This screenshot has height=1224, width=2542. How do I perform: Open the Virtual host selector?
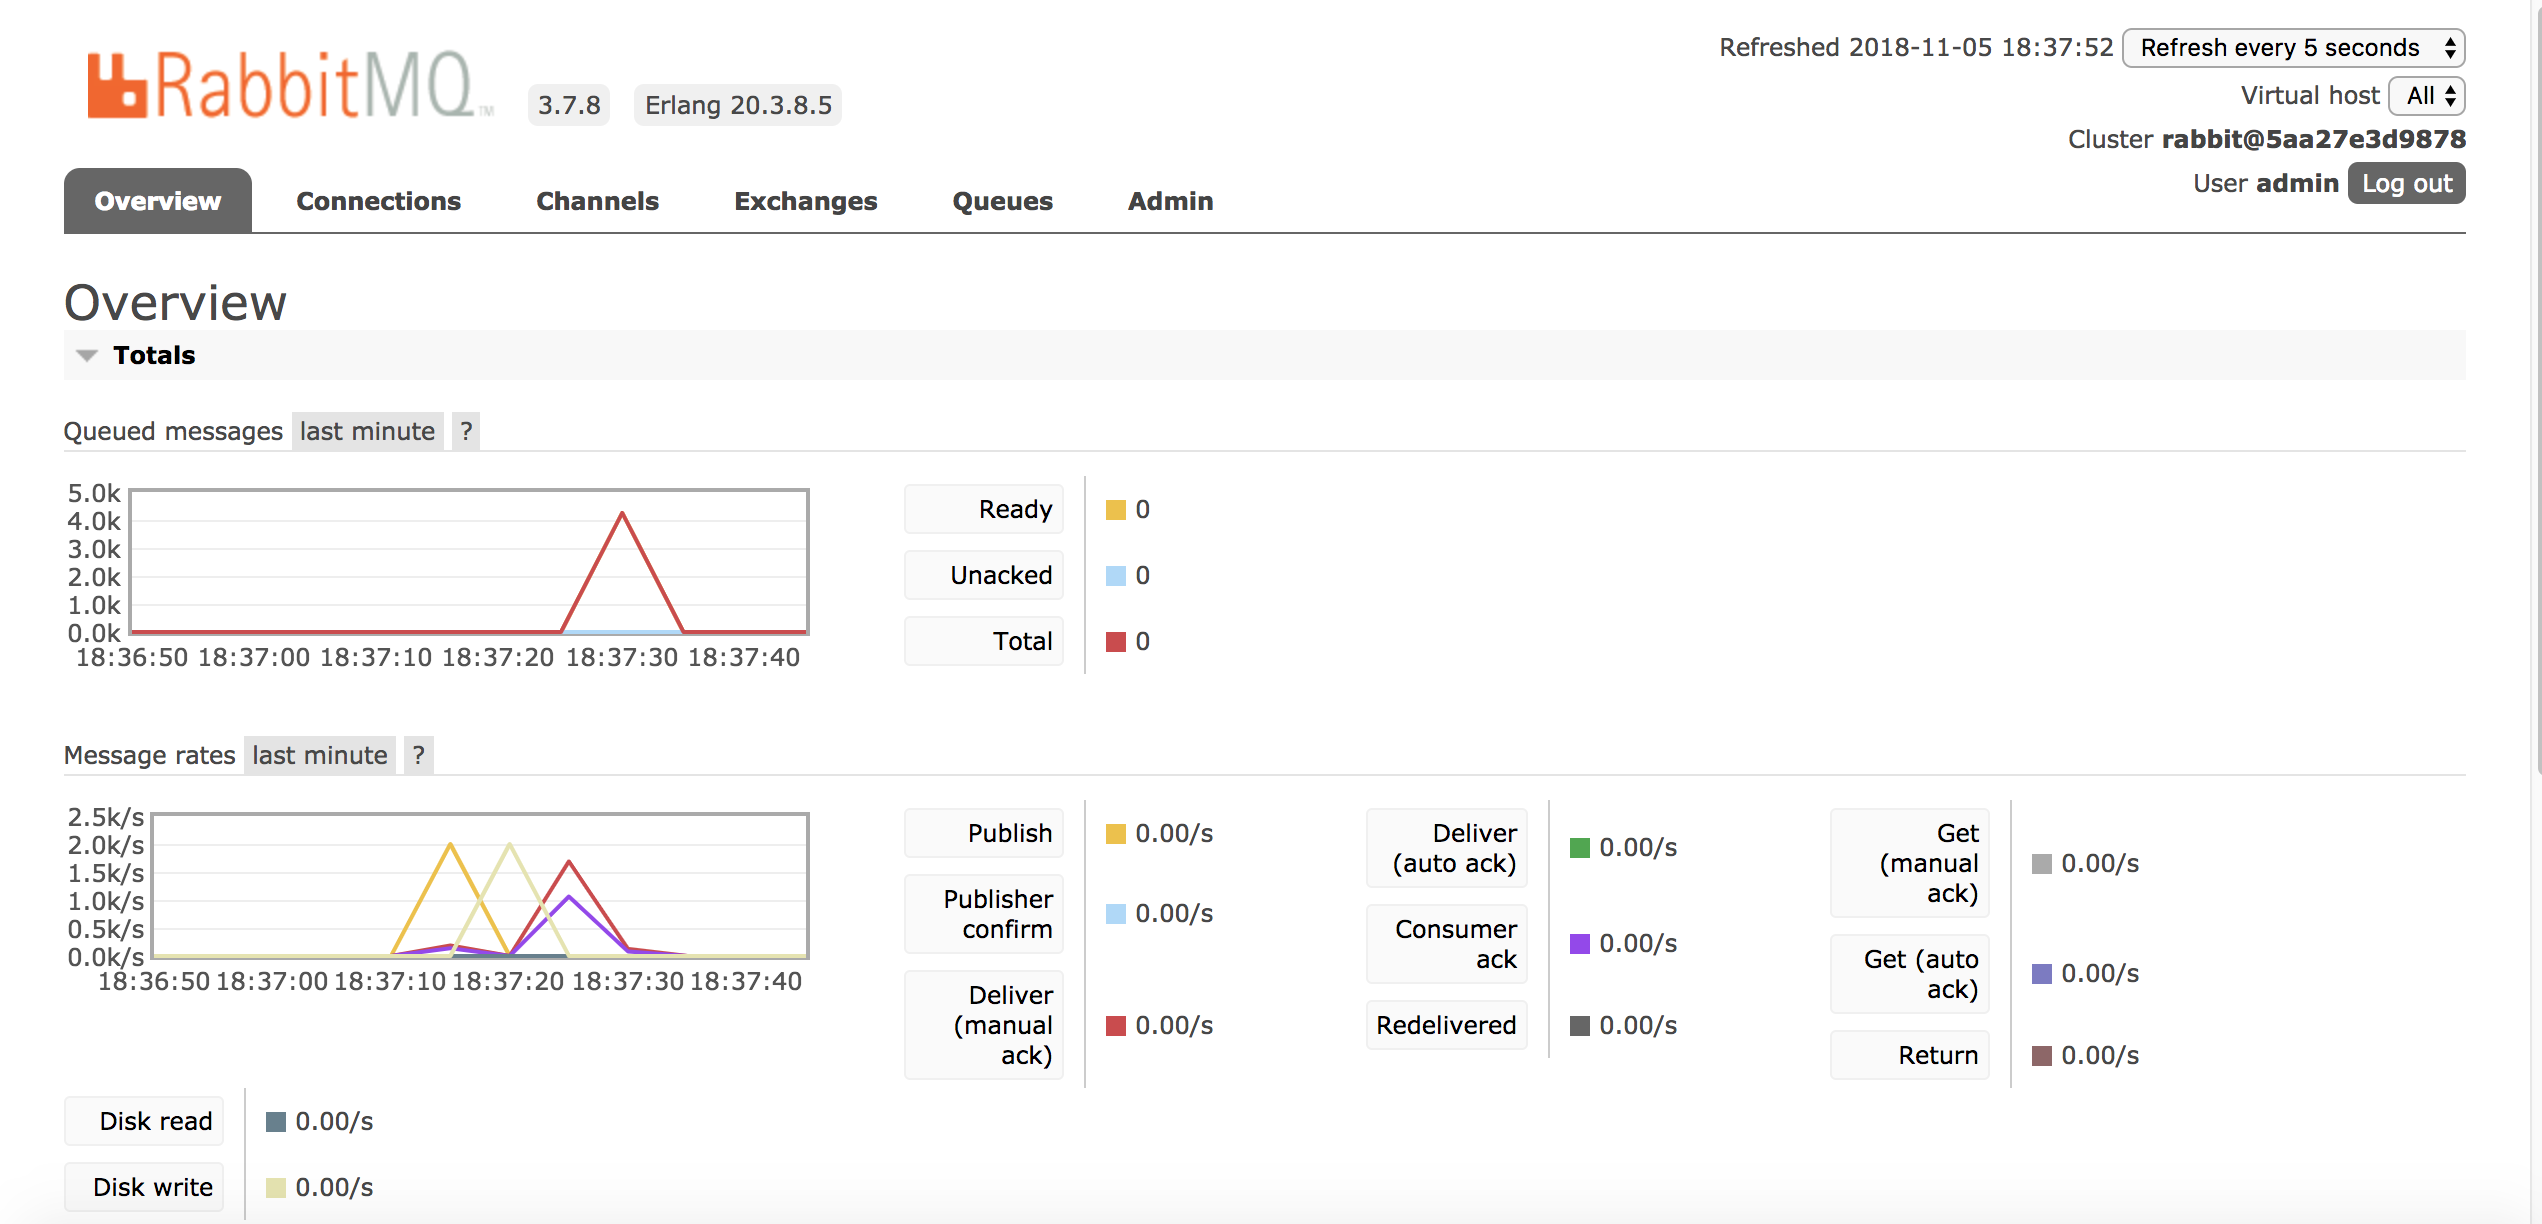point(2428,96)
